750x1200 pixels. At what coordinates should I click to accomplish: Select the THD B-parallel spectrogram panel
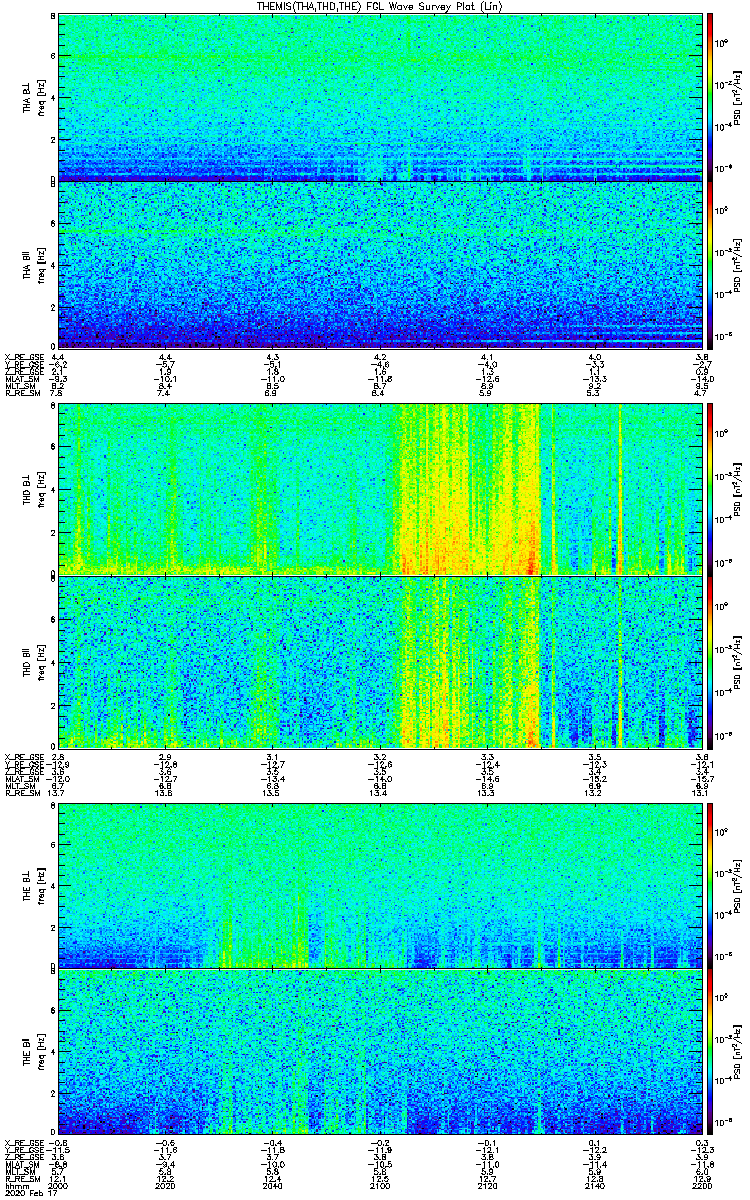[x=380, y=661]
